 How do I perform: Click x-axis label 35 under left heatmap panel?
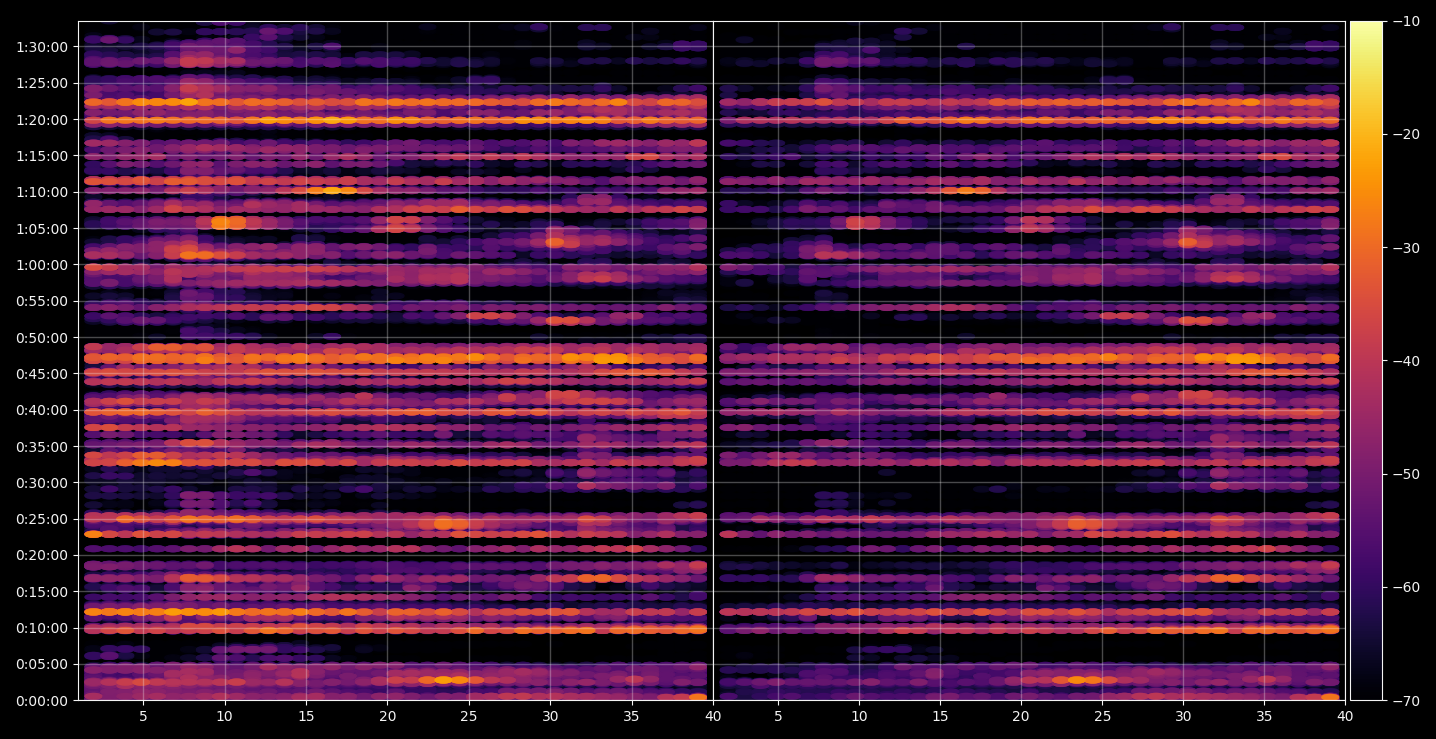coord(632,716)
